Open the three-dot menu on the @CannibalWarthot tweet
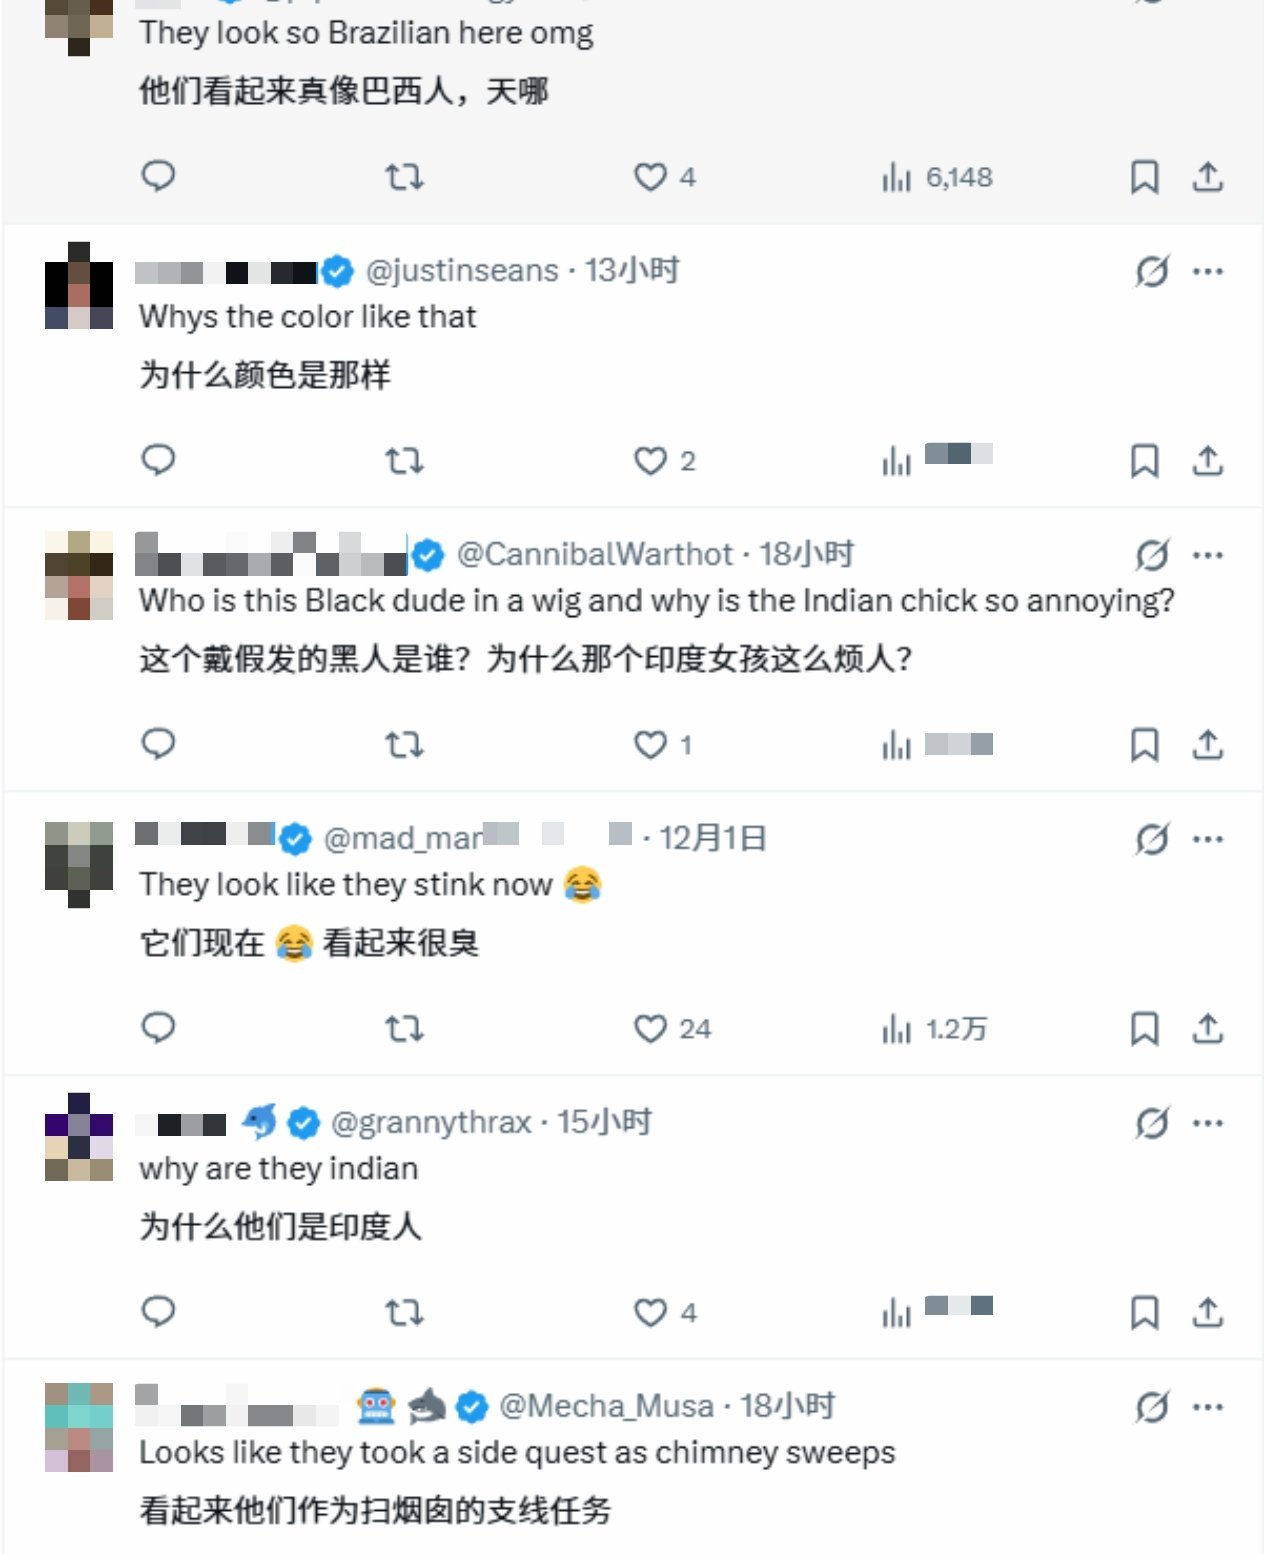The height and width of the screenshot is (1554, 1264). point(1208,555)
